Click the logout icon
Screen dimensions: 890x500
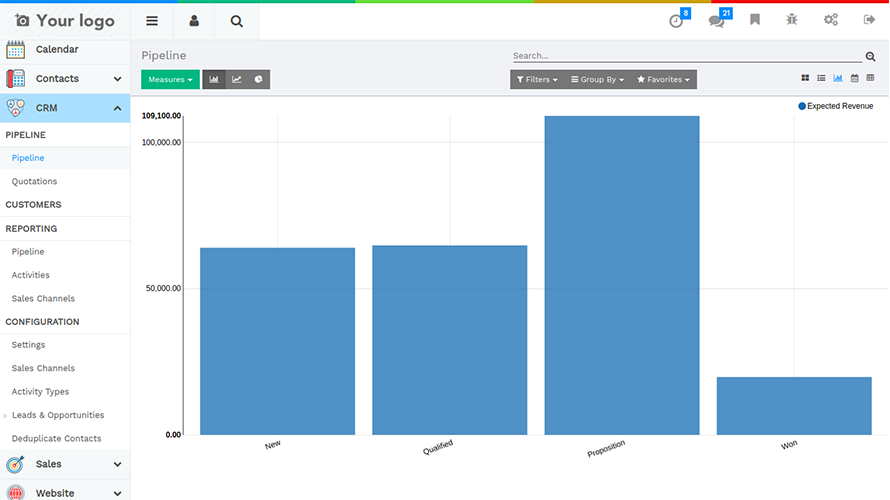(x=869, y=20)
